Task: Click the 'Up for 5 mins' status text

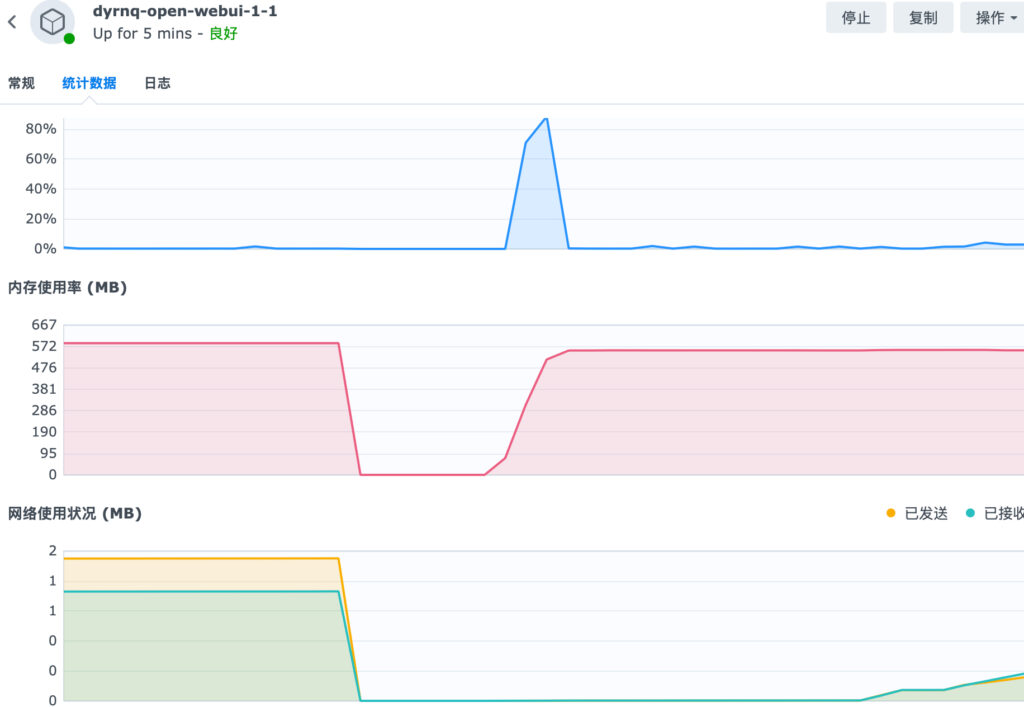Action: point(142,33)
